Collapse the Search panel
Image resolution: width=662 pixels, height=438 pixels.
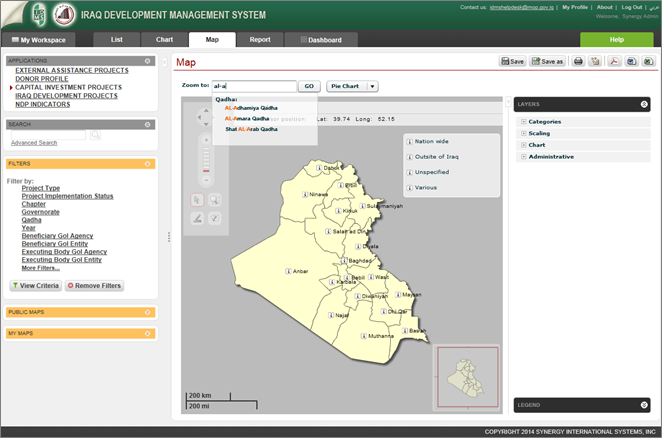click(x=147, y=125)
